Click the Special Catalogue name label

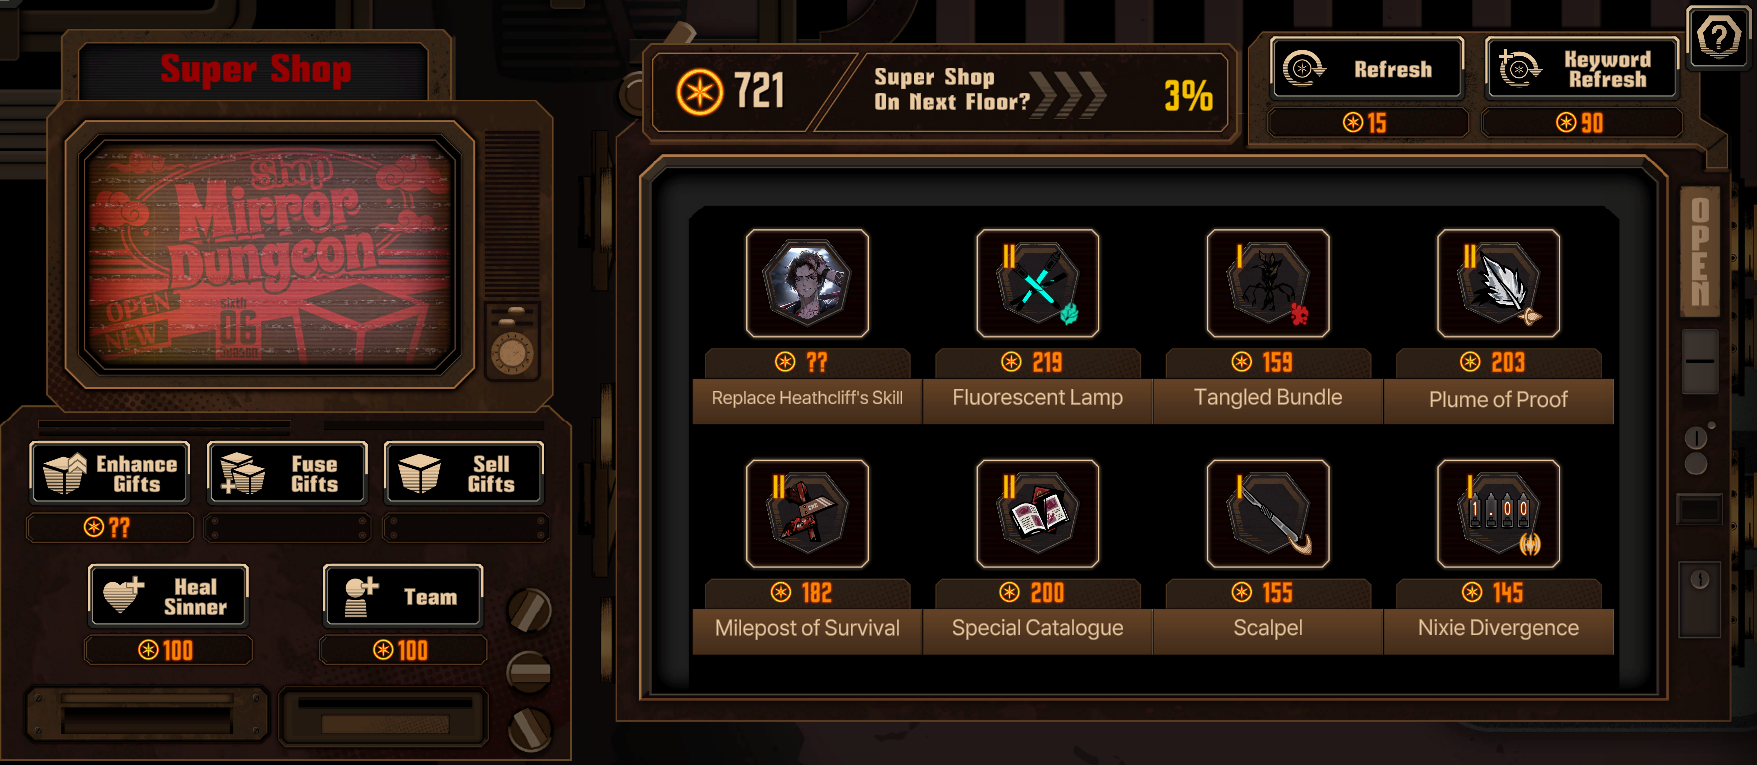point(1038,628)
